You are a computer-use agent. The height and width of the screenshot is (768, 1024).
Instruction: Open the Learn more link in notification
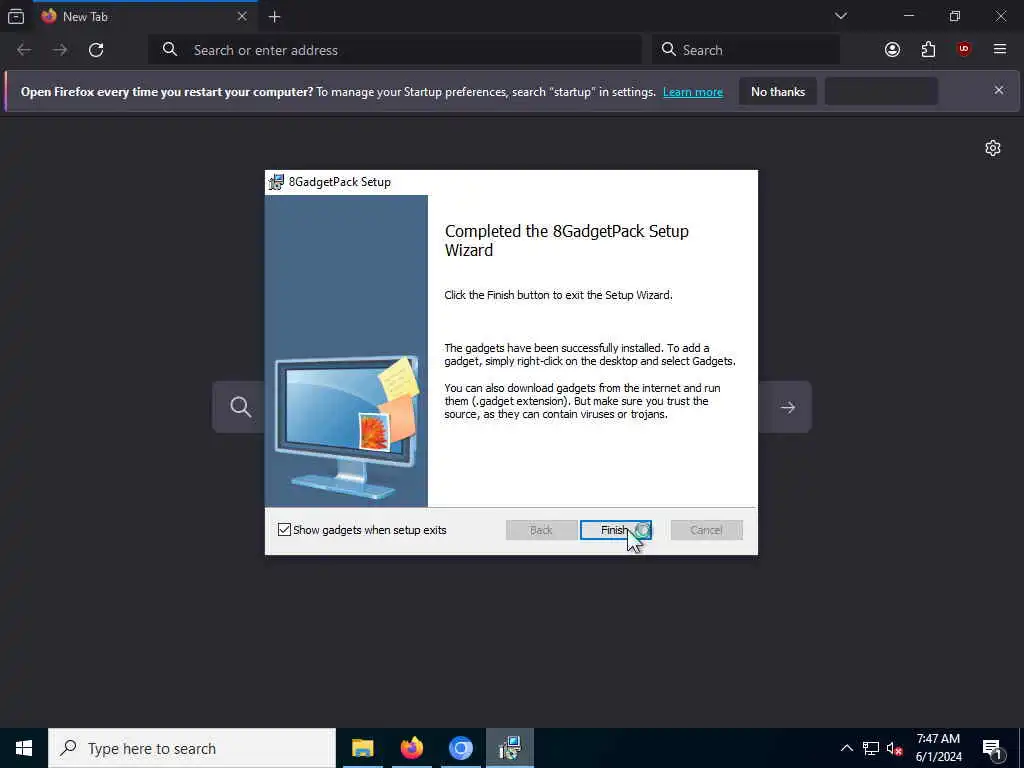693,92
